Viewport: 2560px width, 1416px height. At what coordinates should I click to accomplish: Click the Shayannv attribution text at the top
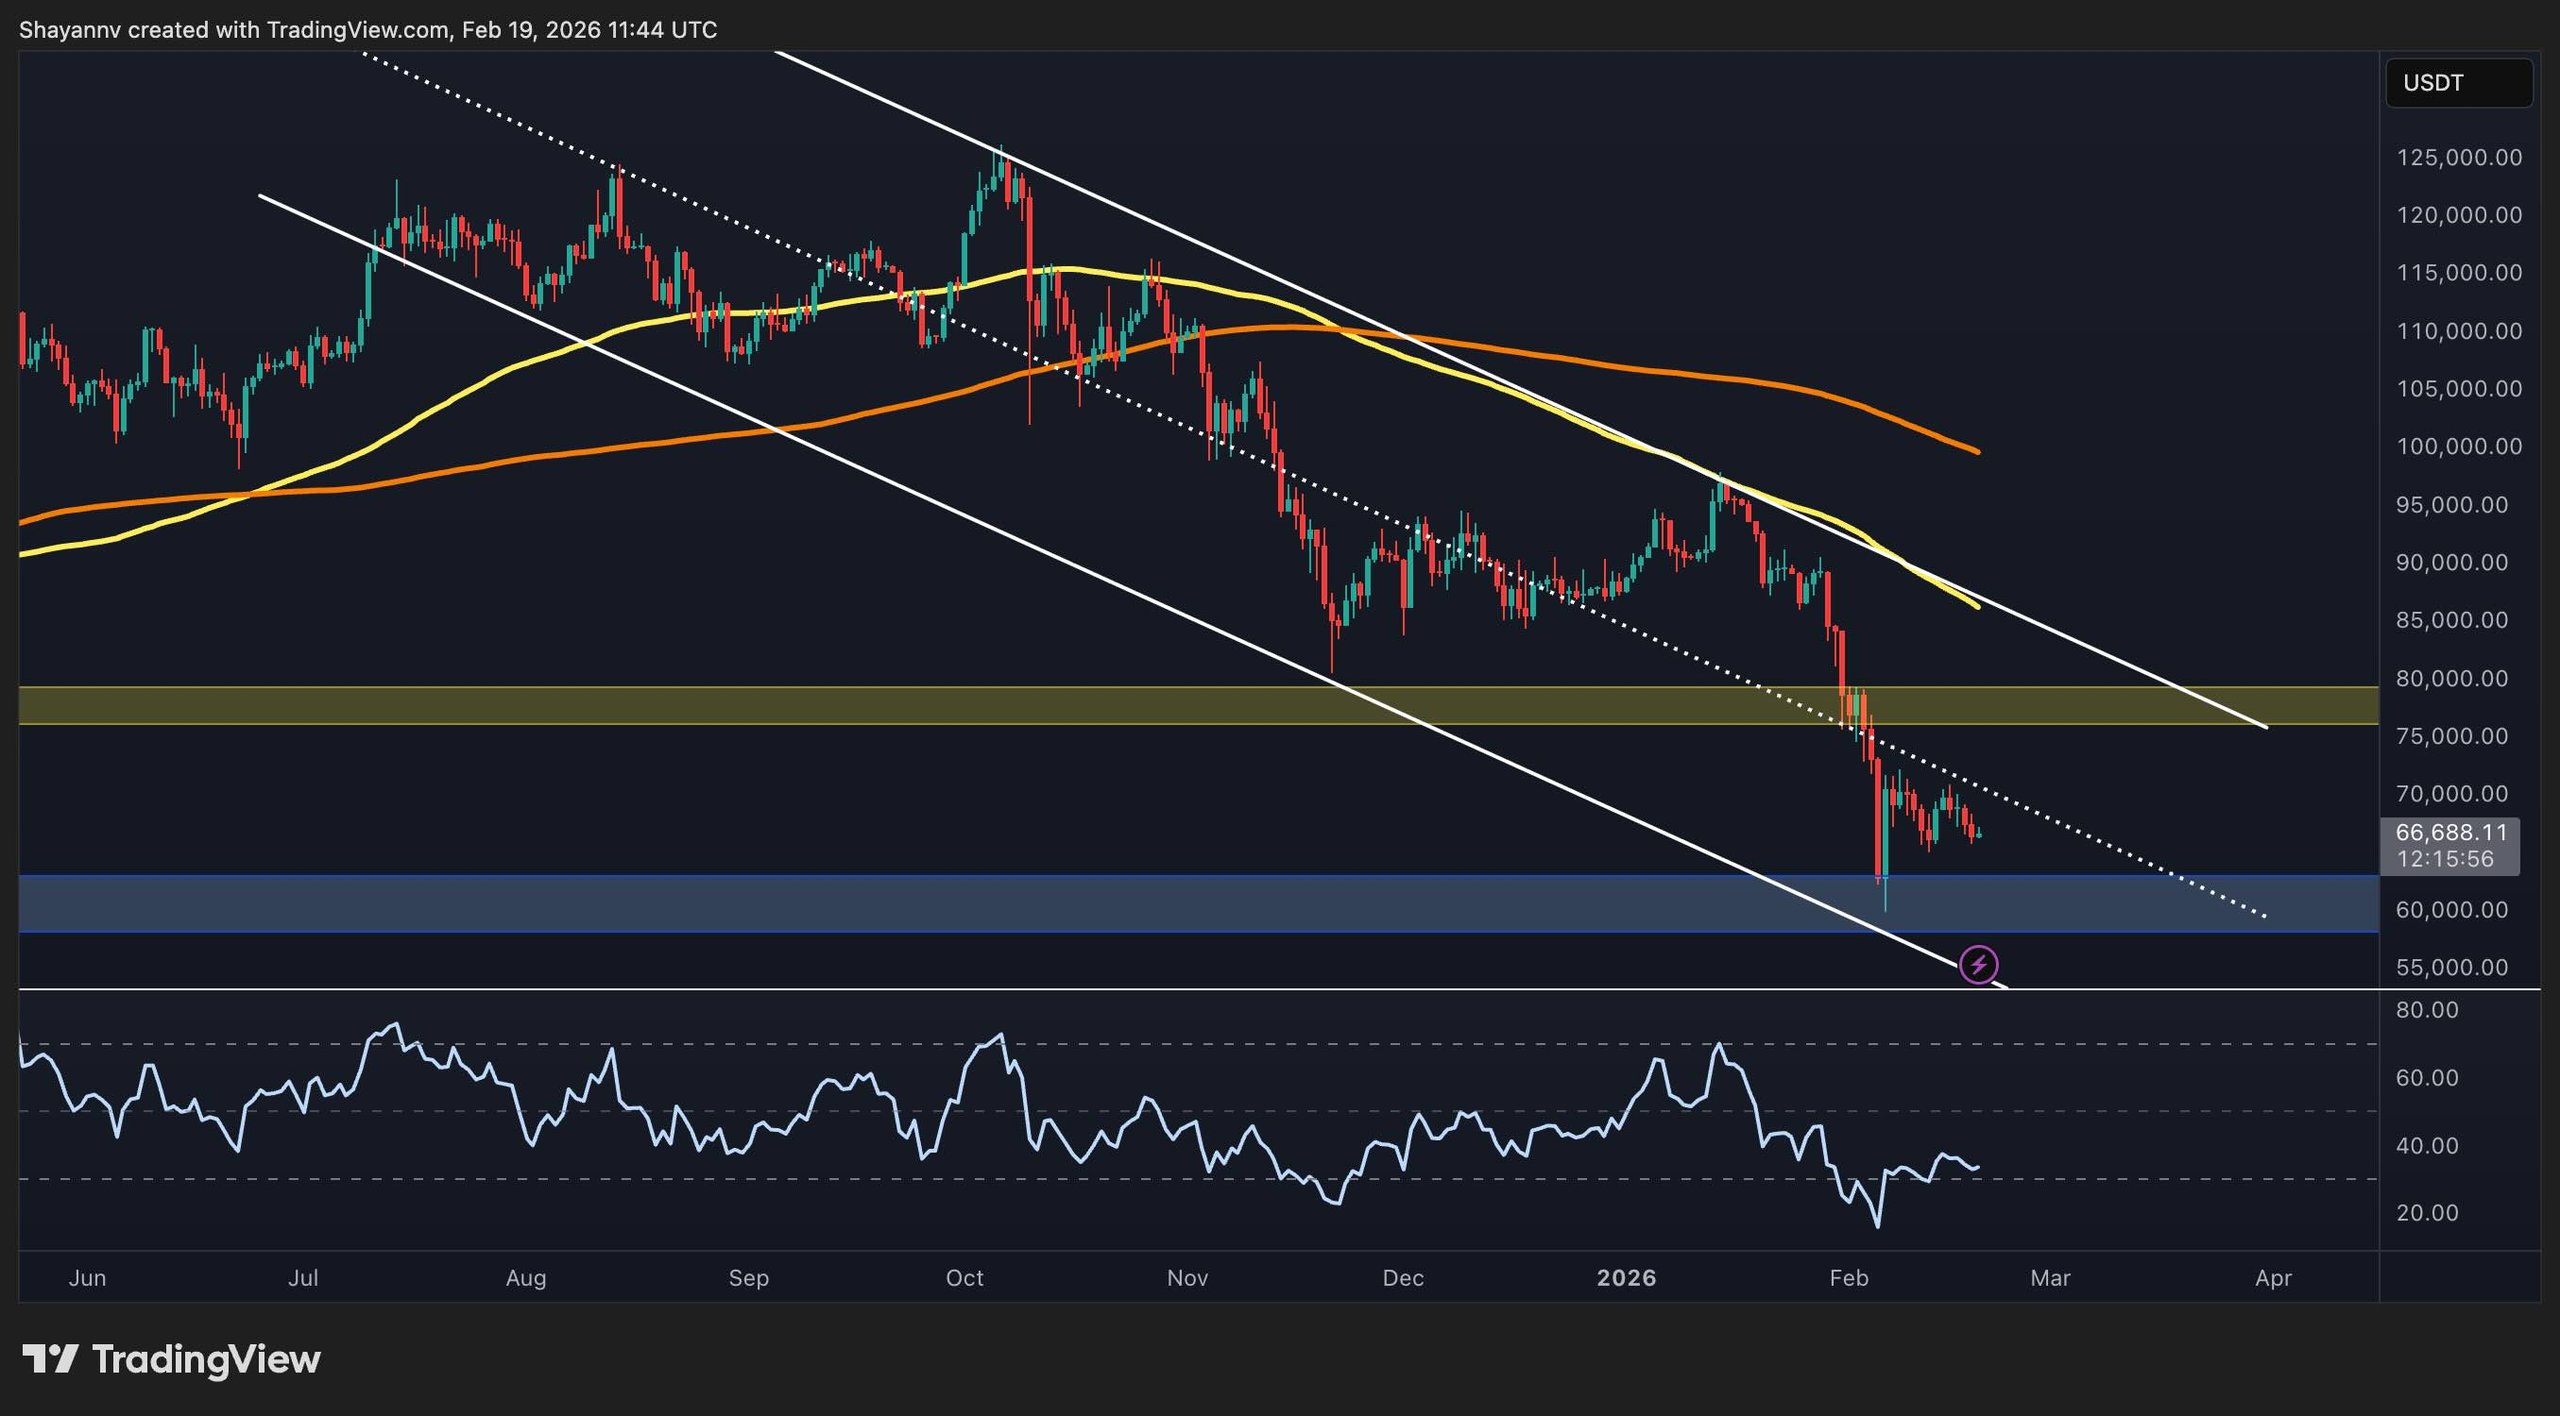coord(200,30)
